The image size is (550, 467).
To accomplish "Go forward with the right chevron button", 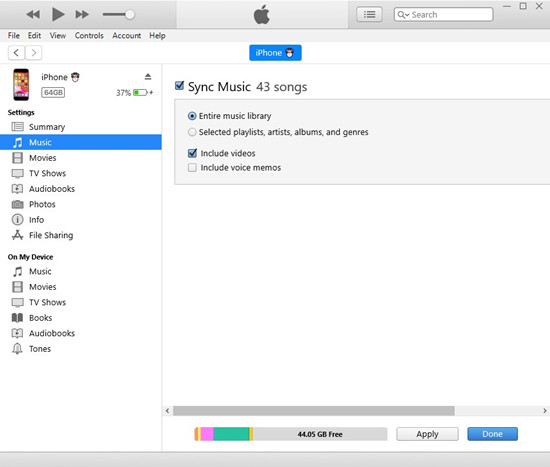I will [x=34, y=53].
